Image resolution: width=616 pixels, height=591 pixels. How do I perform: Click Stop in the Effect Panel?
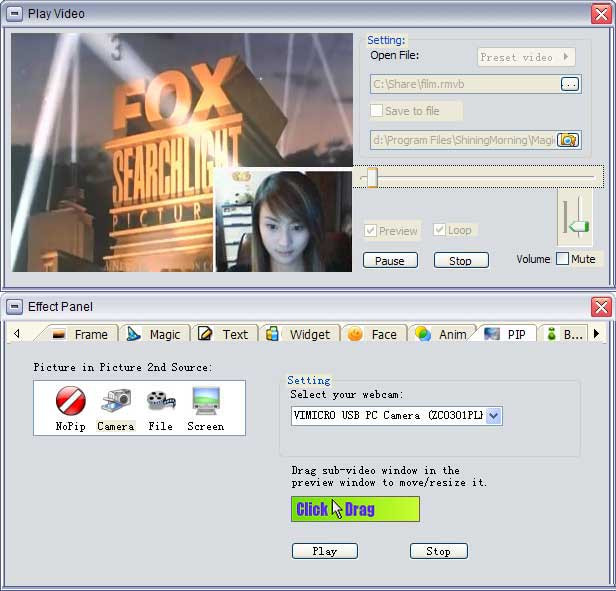[x=438, y=551]
